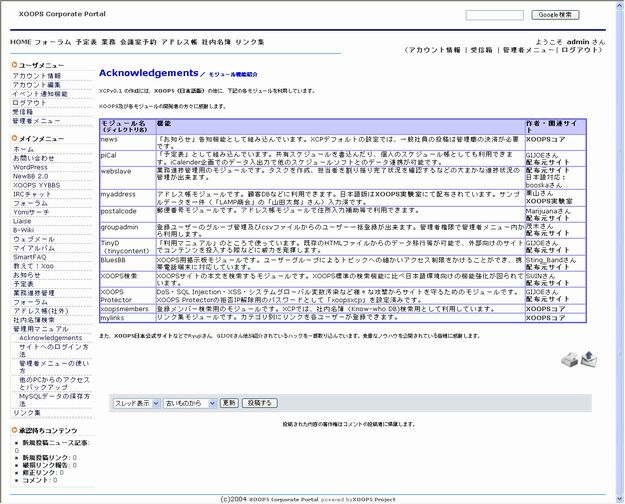The image size is (625, 504).
Task: Click XOOPS Project link in footer
Action: point(374,500)
